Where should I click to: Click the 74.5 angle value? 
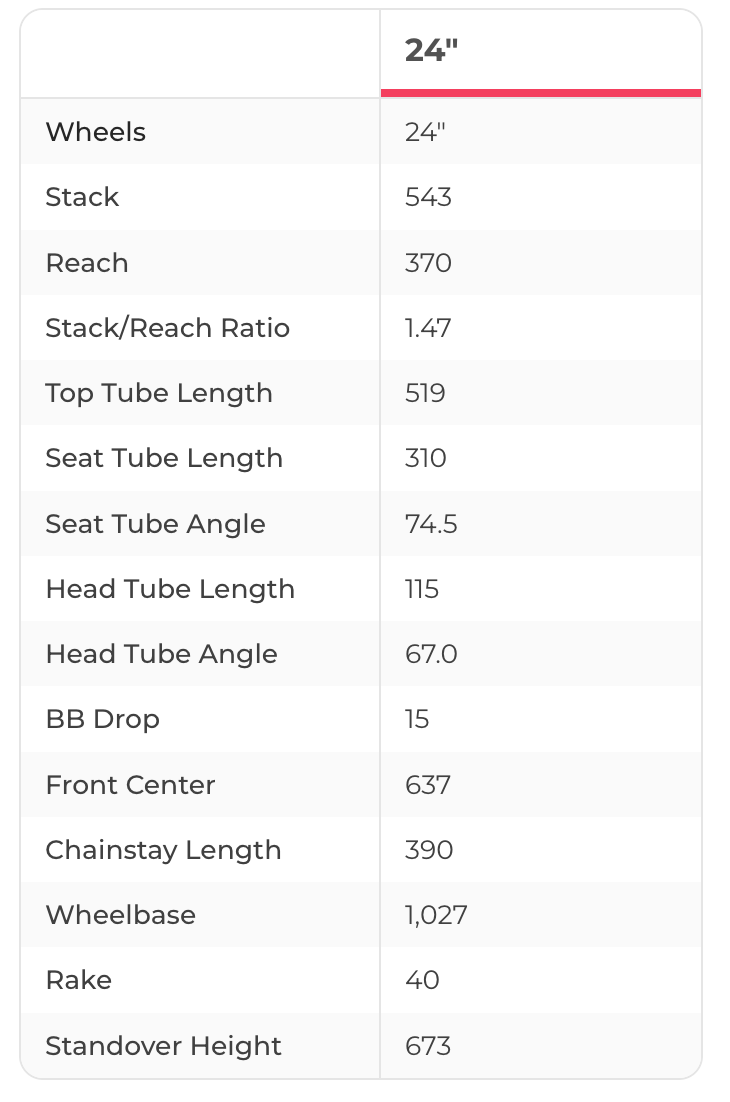click(x=431, y=524)
